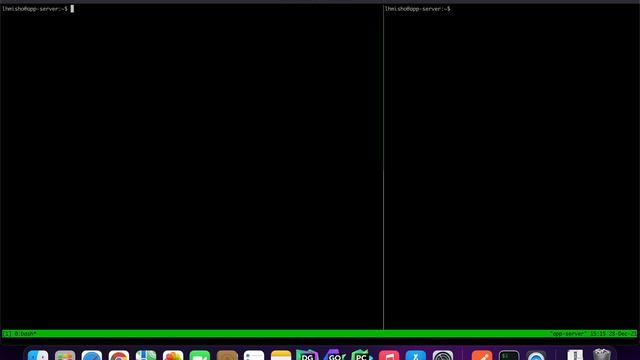Click the left pane shell prompt
This screenshot has height=360, width=640.
(x=35, y=9)
